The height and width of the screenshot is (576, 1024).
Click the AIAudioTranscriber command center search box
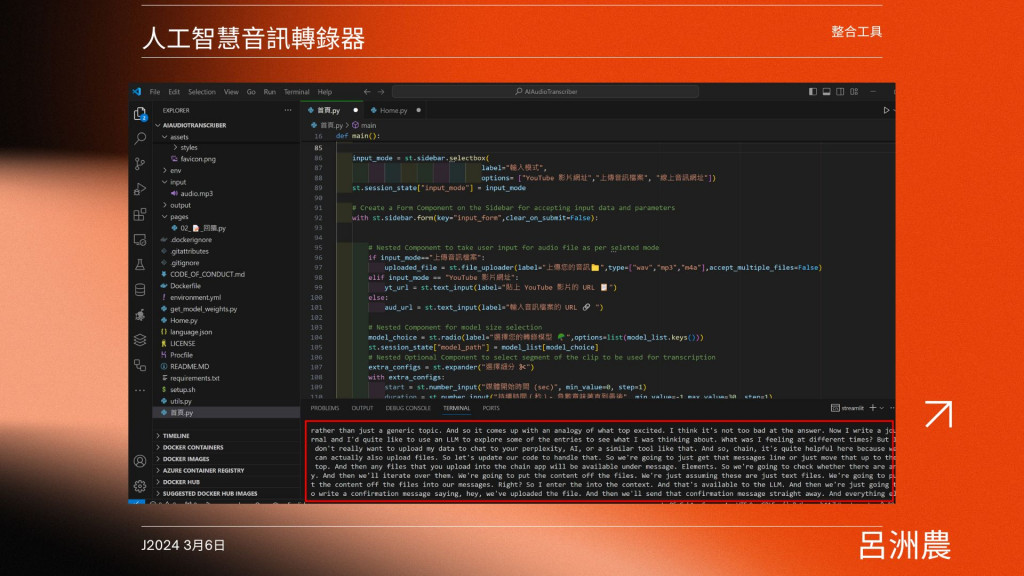click(x=545, y=92)
